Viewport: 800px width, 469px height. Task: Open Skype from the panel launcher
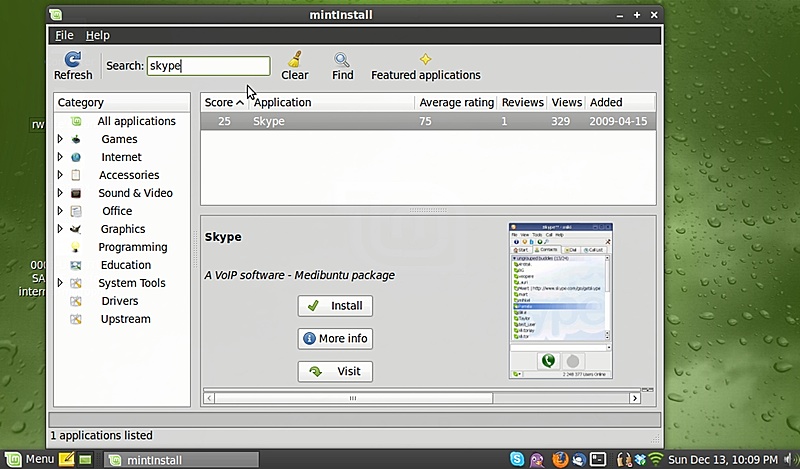[517, 459]
